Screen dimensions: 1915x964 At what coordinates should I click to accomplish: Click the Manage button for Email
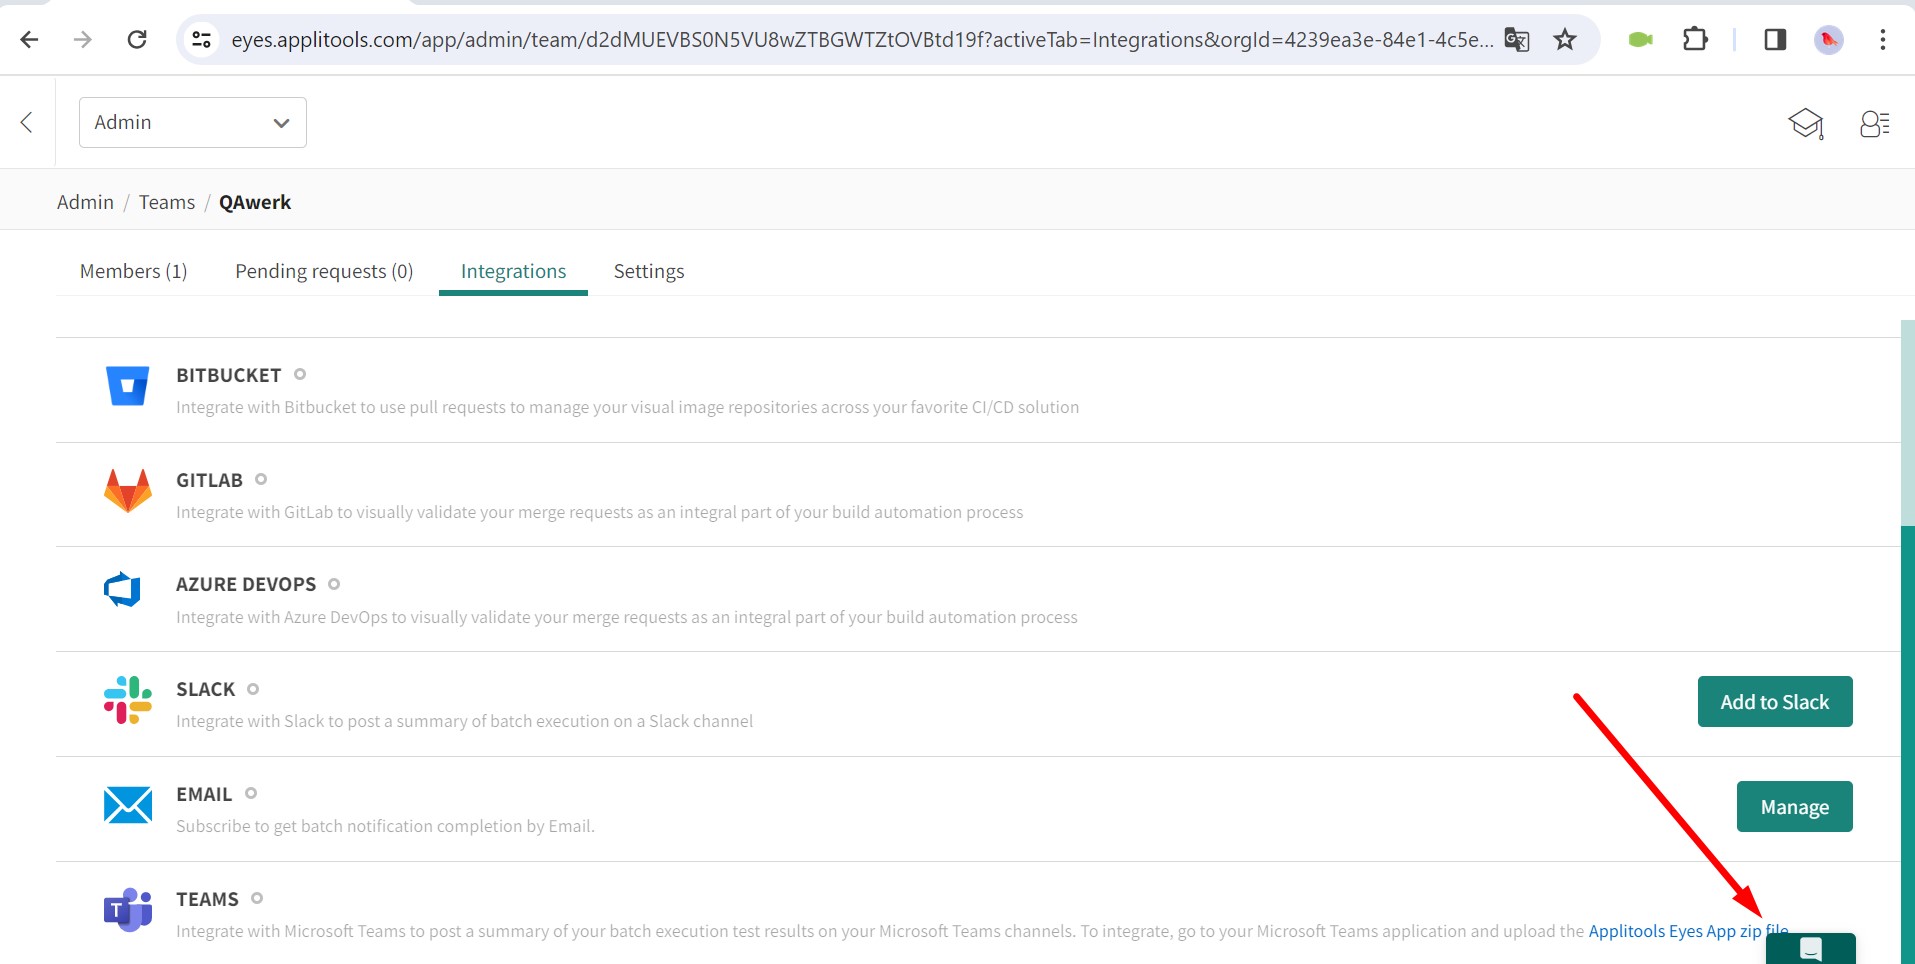(x=1794, y=806)
